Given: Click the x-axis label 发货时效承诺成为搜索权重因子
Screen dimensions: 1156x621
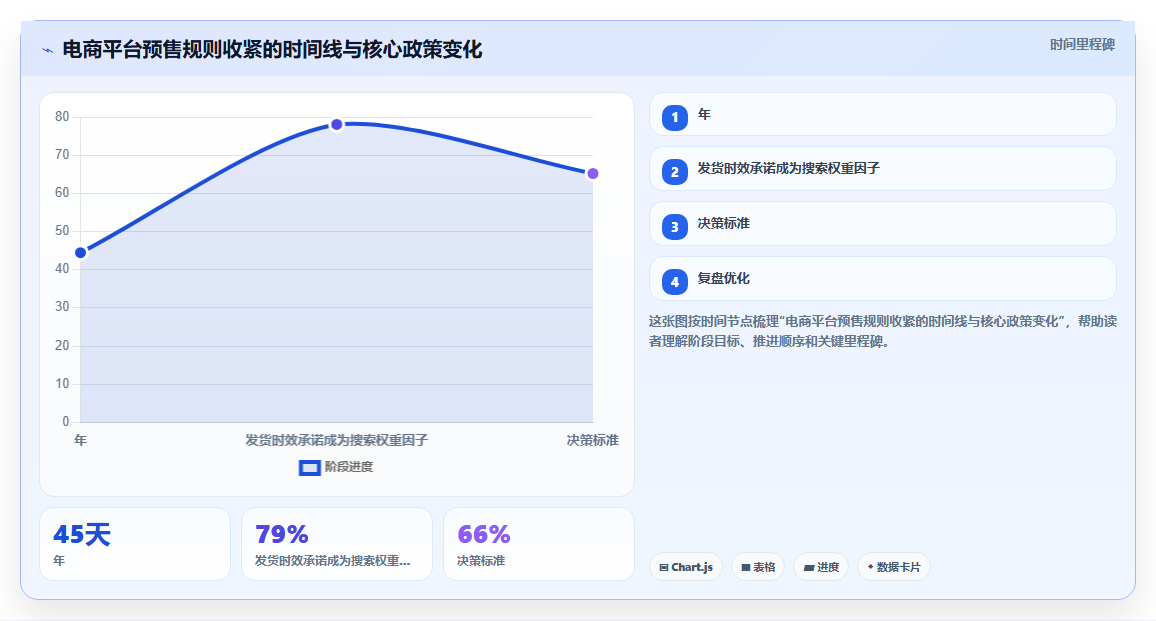Looking at the screenshot, I should 336,440.
